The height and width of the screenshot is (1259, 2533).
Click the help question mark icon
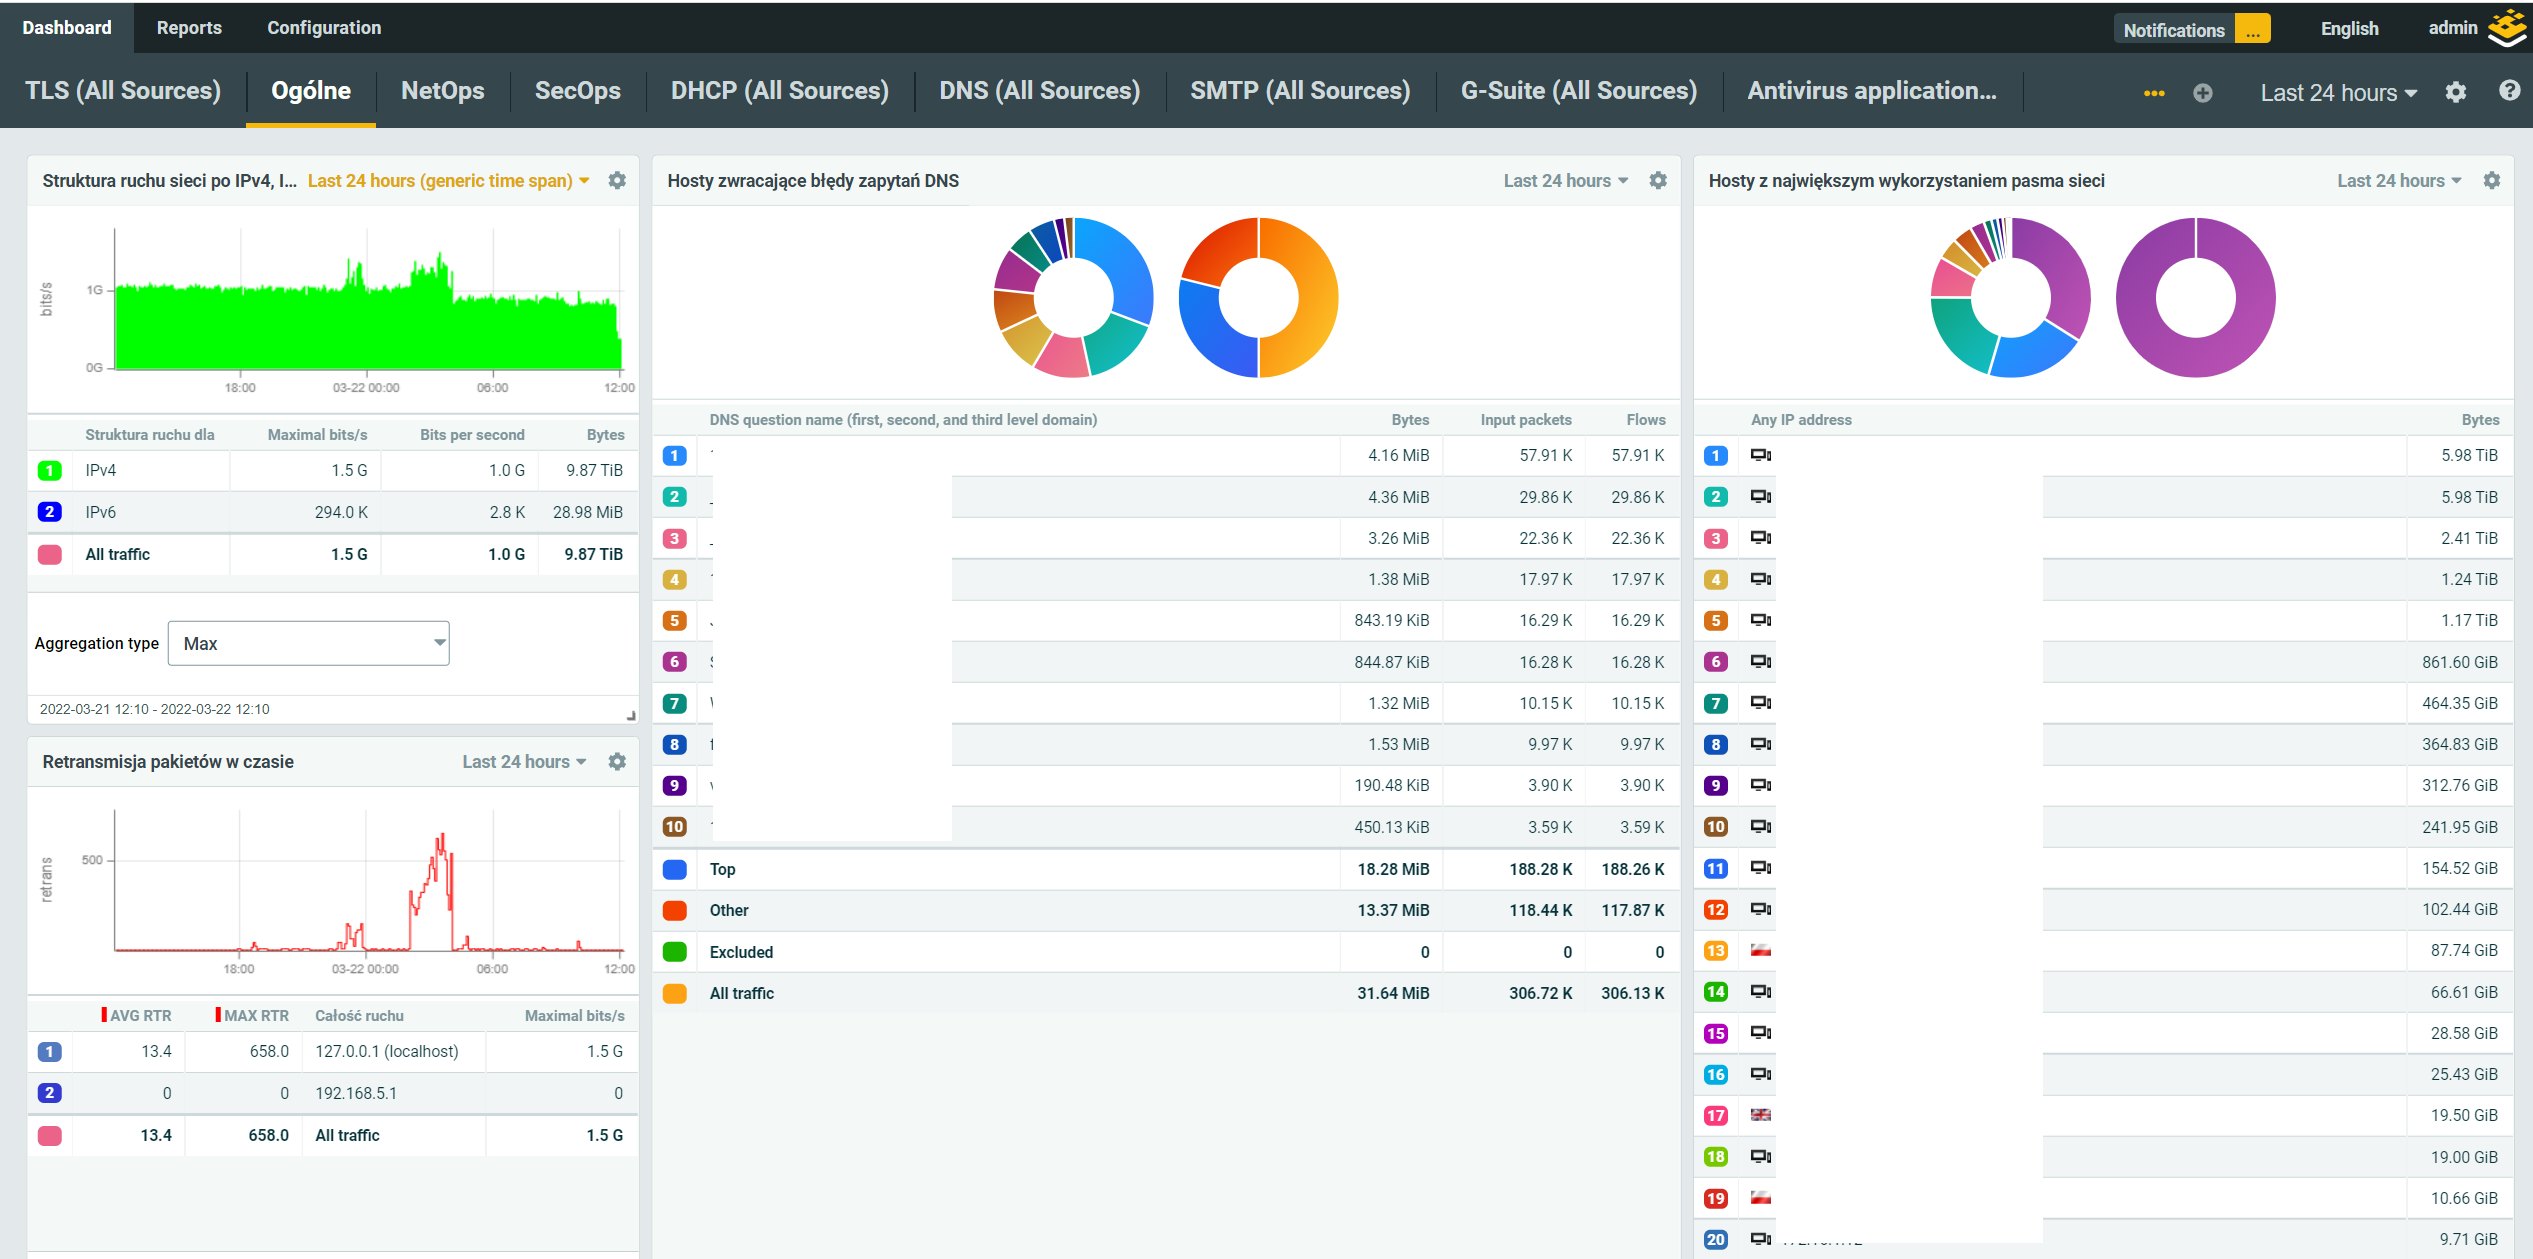click(x=2509, y=91)
